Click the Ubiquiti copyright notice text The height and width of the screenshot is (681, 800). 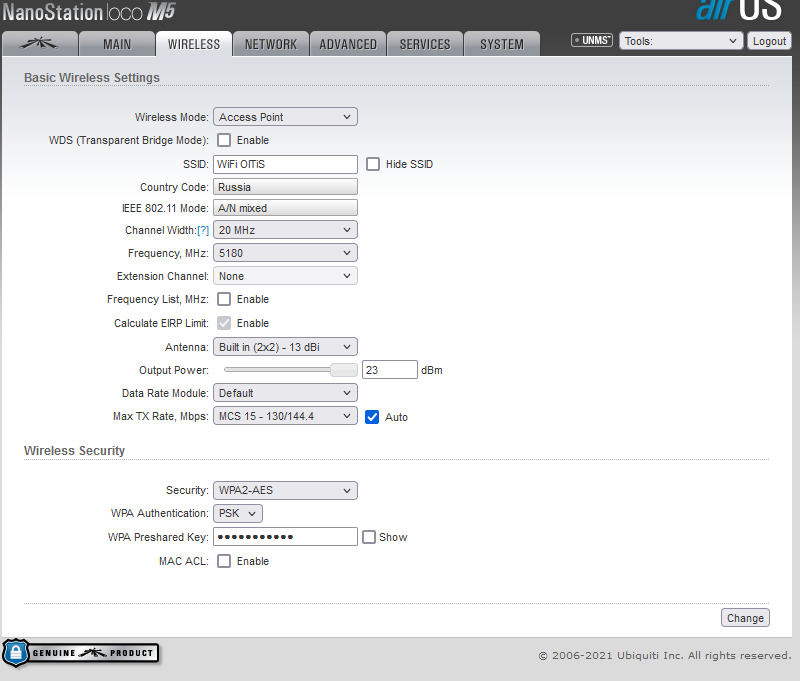point(665,655)
